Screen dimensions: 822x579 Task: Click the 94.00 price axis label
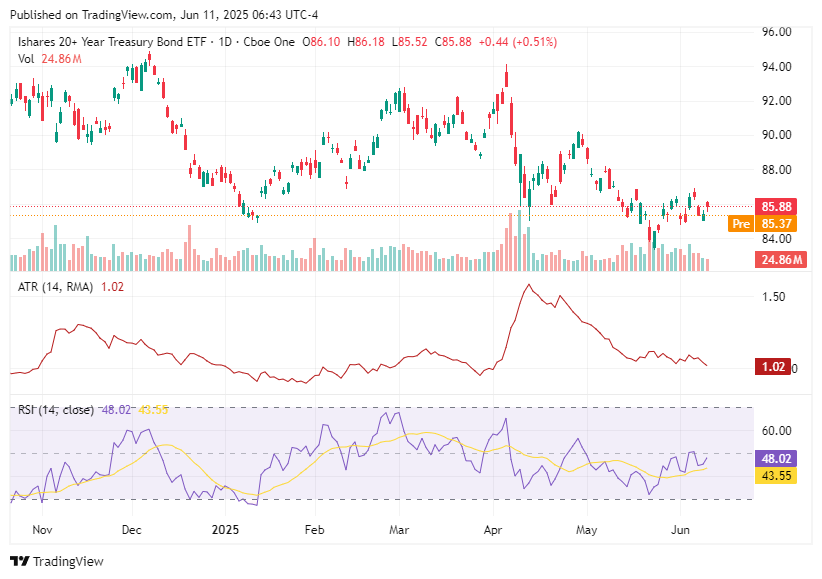776,67
